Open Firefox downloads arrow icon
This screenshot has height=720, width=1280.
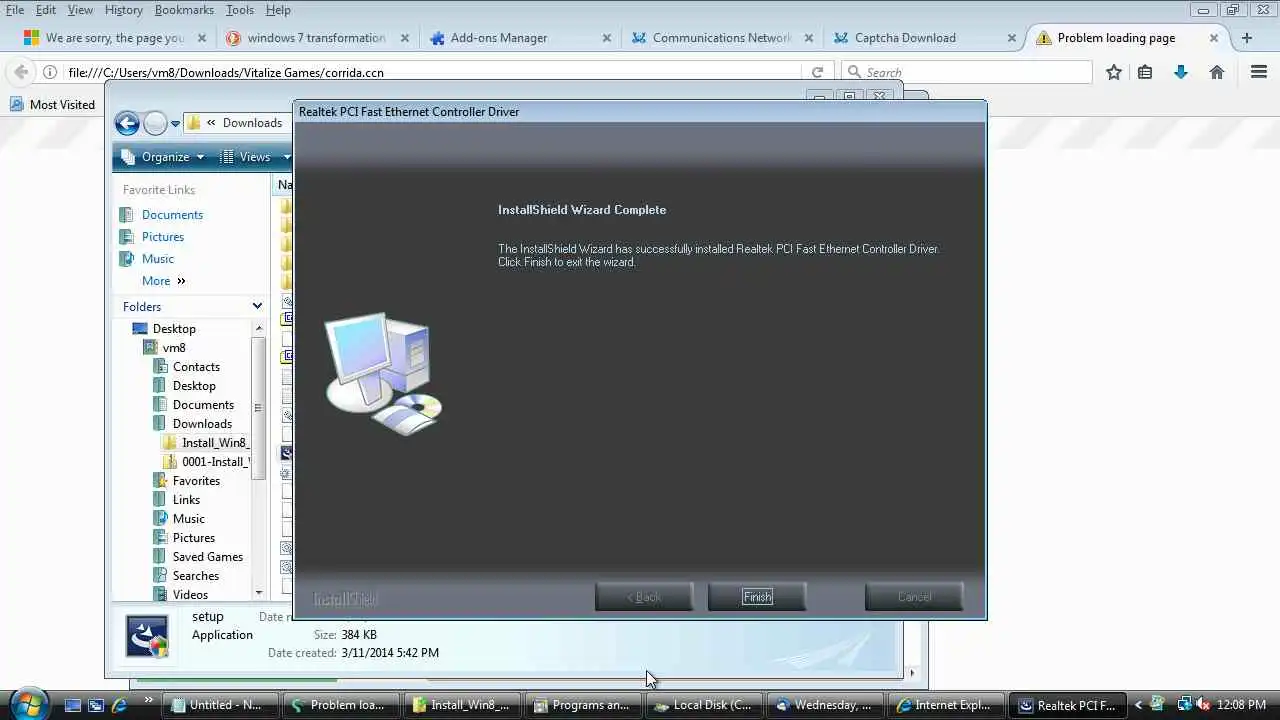coord(1181,72)
